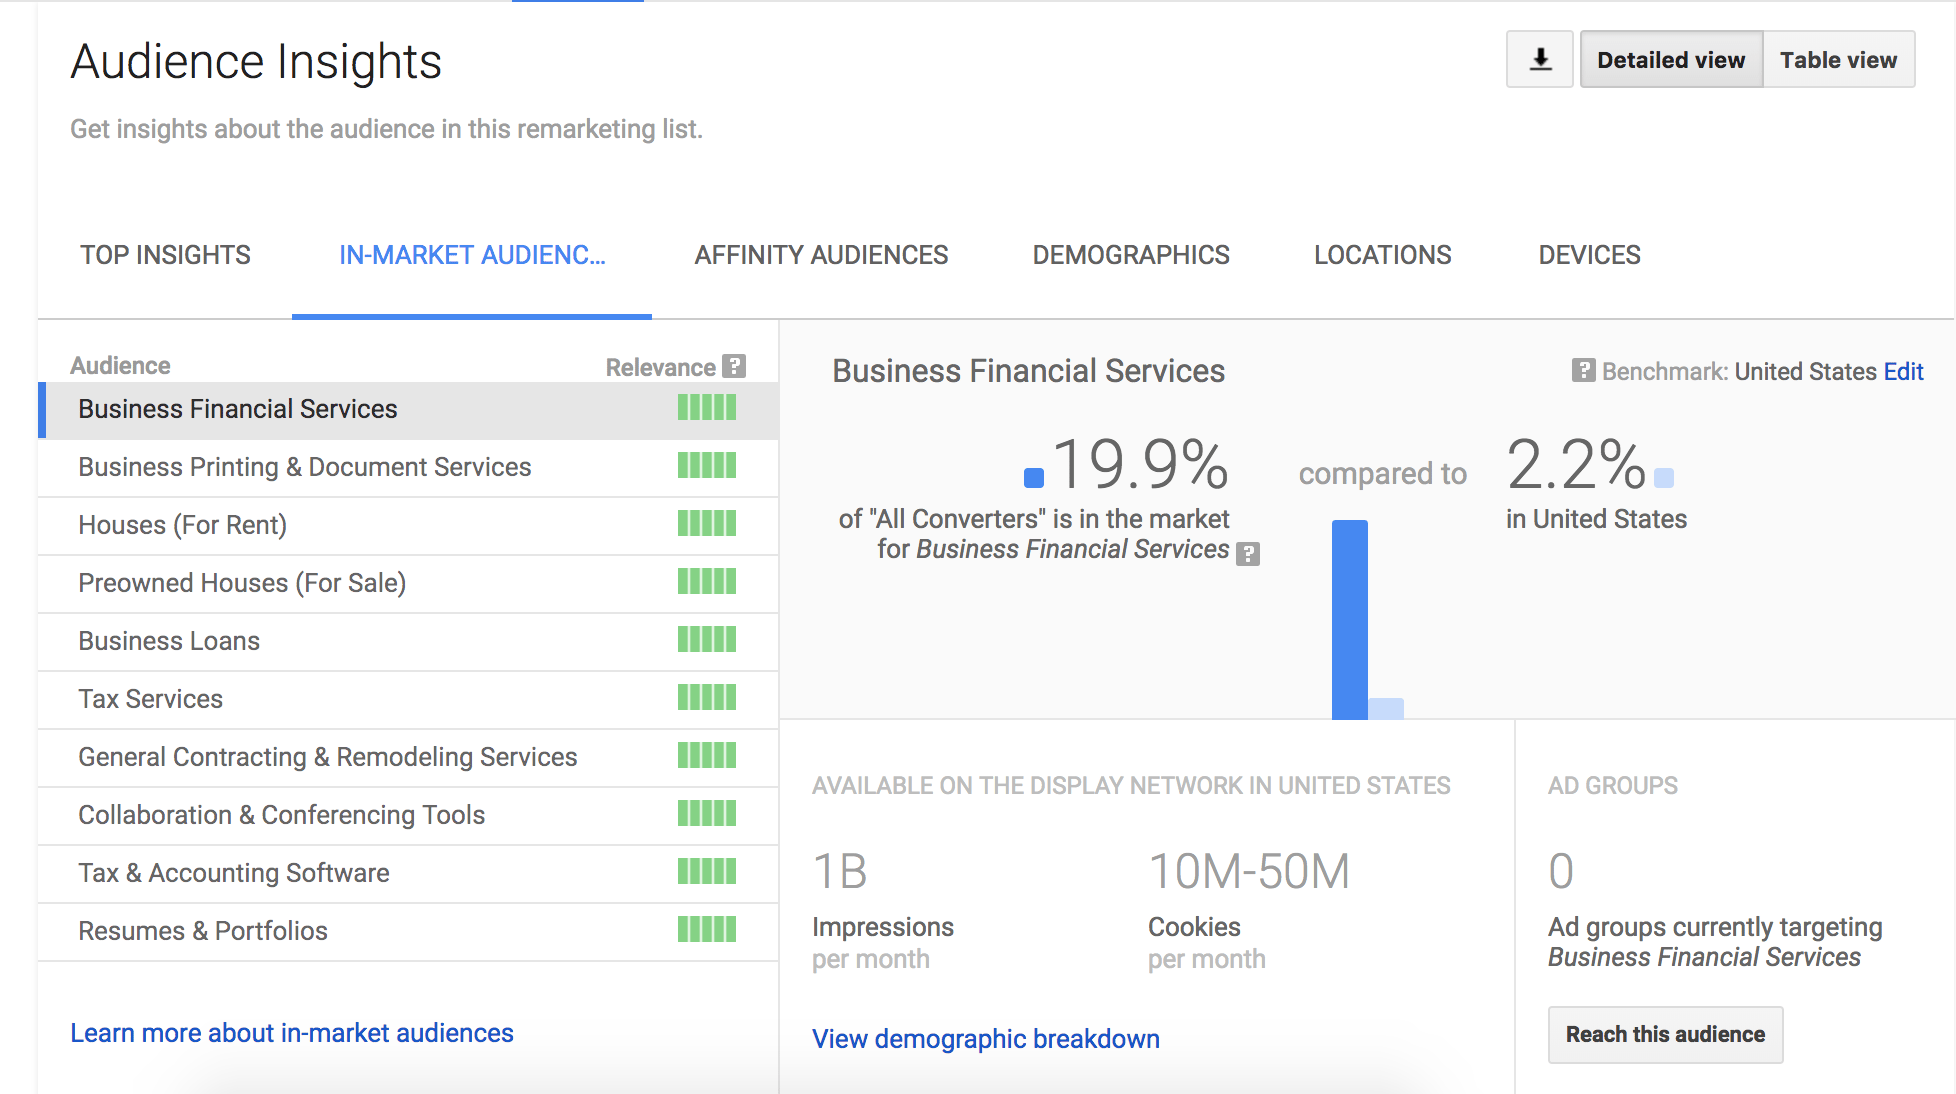Open View demographic breakdown link
This screenshot has width=1956, height=1094.
[985, 1039]
